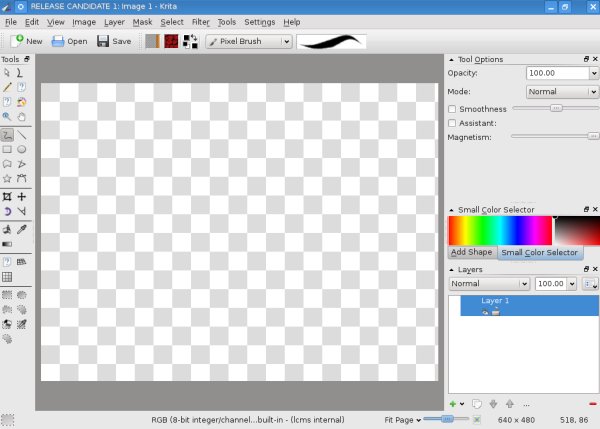Click the Opacity 100.00 input field
This screenshot has width=600, height=429.
[558, 73]
